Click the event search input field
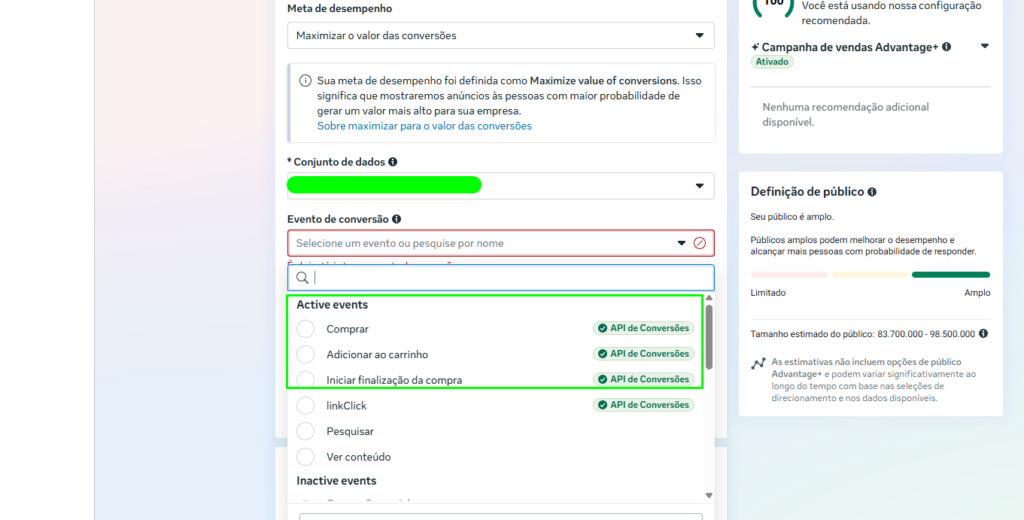The height and width of the screenshot is (520, 1024). [x=501, y=278]
